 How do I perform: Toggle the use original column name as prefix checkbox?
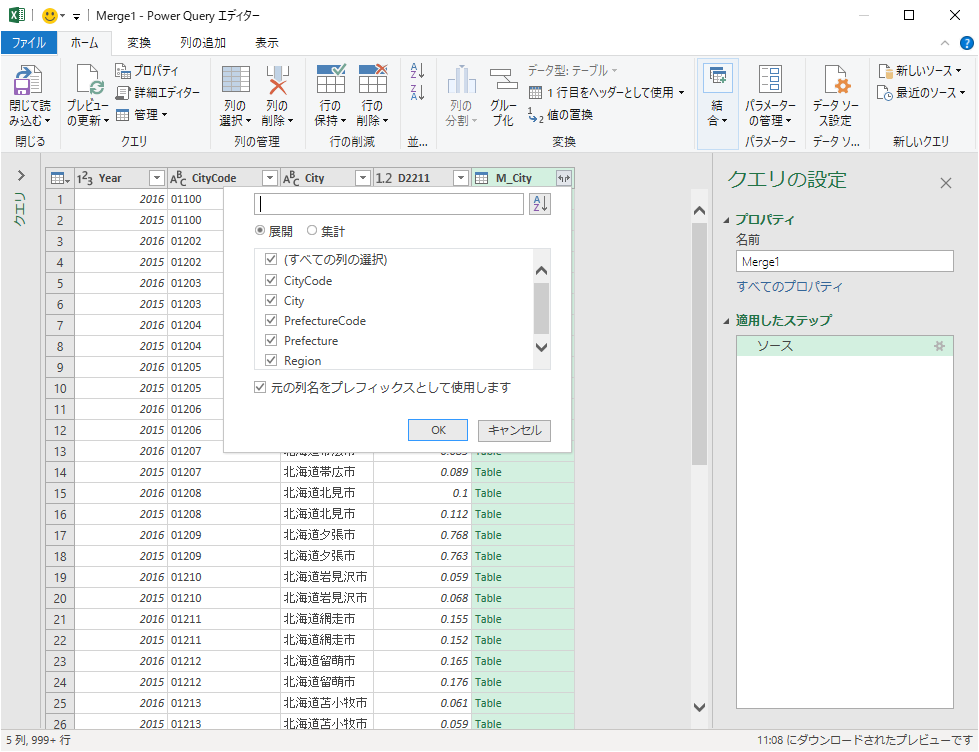pos(261,387)
